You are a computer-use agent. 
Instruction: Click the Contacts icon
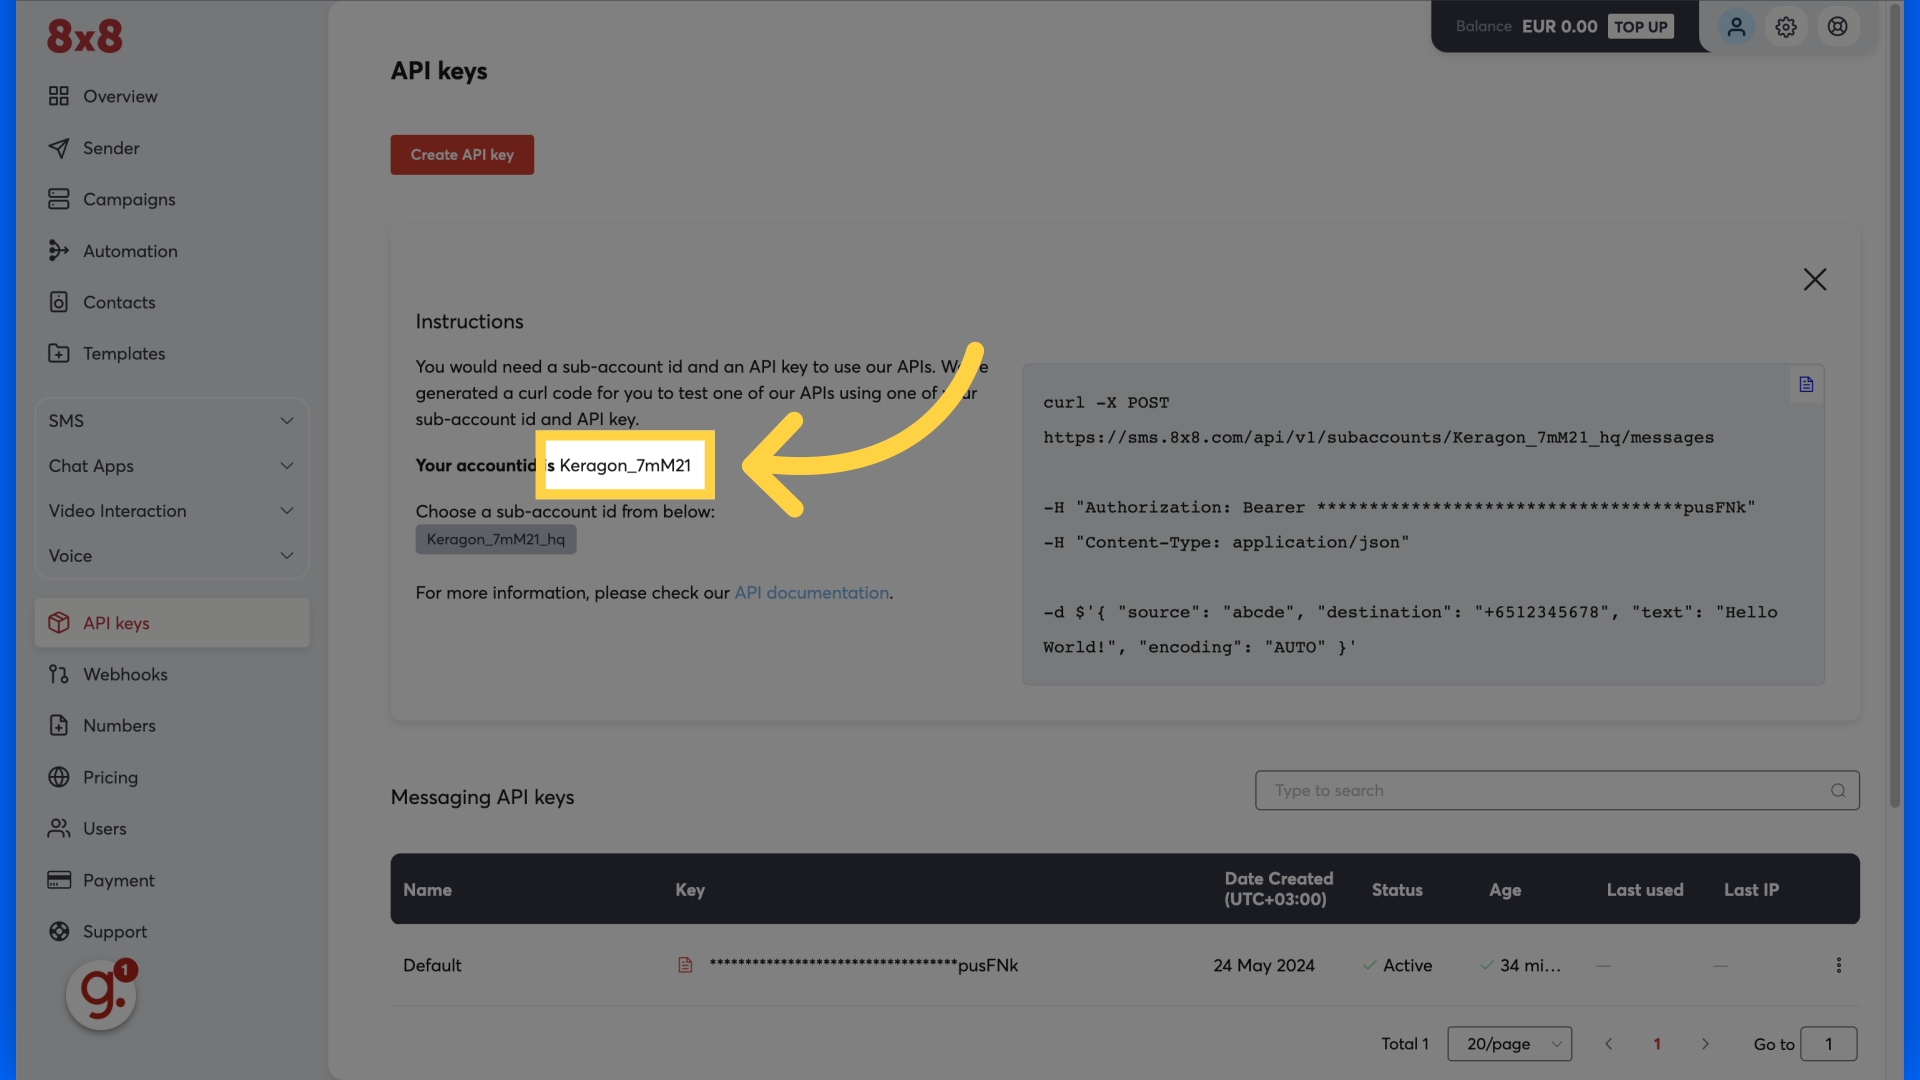pyautogui.click(x=59, y=302)
